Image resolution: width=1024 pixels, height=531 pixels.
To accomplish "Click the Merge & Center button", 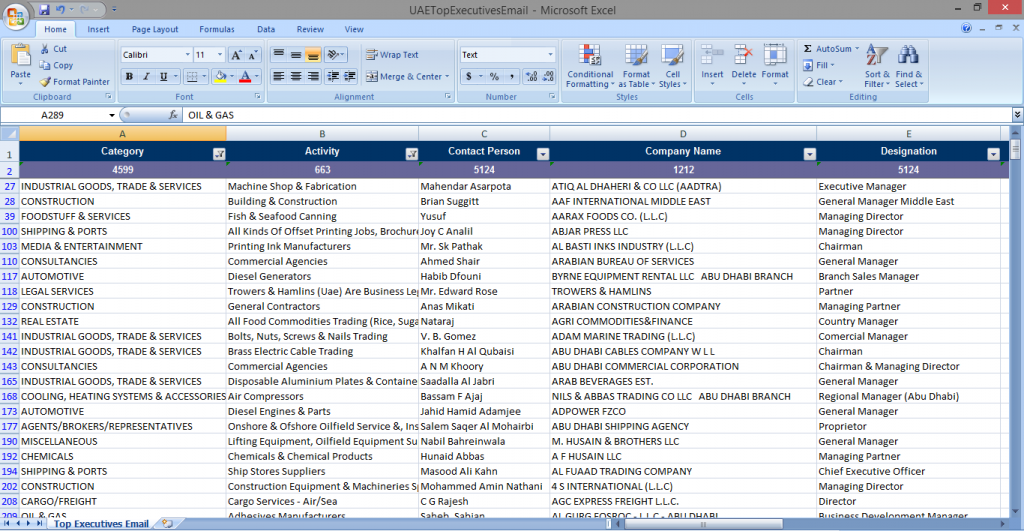I will point(404,77).
